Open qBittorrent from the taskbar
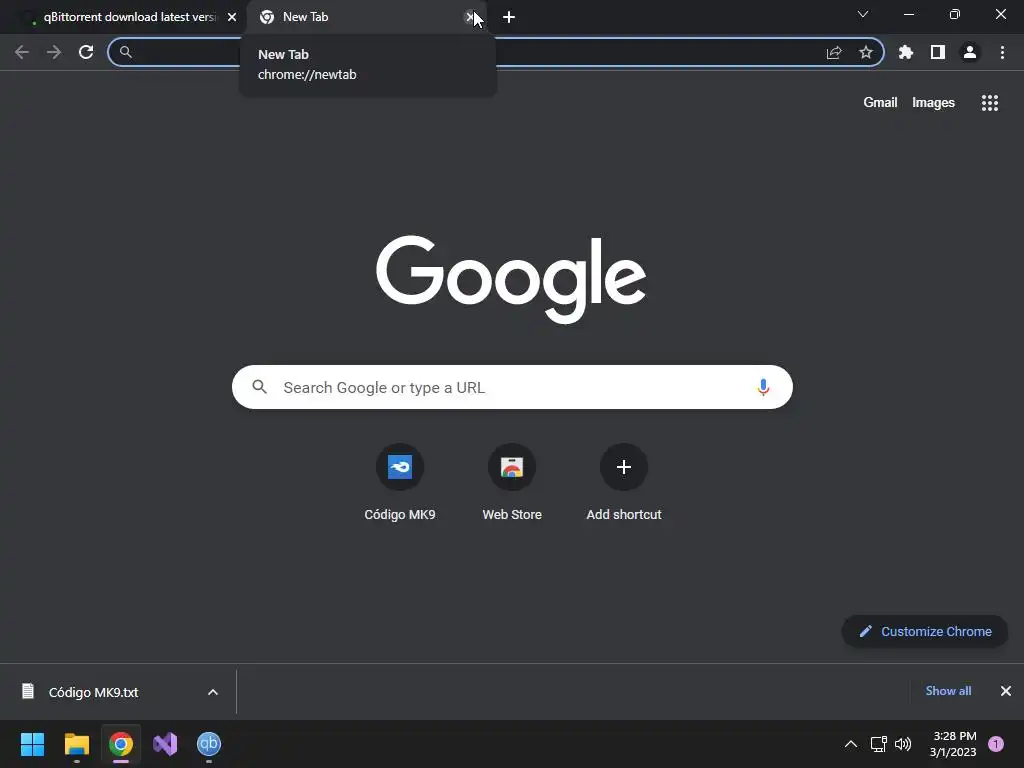This screenshot has height=768, width=1024. pos(209,744)
